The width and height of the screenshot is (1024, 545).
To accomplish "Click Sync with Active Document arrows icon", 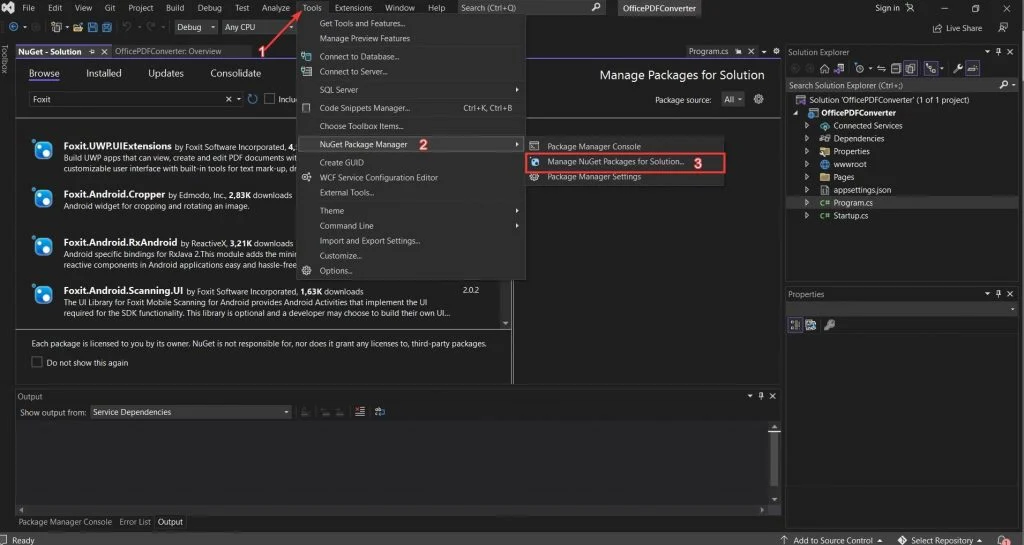I will click(882, 69).
